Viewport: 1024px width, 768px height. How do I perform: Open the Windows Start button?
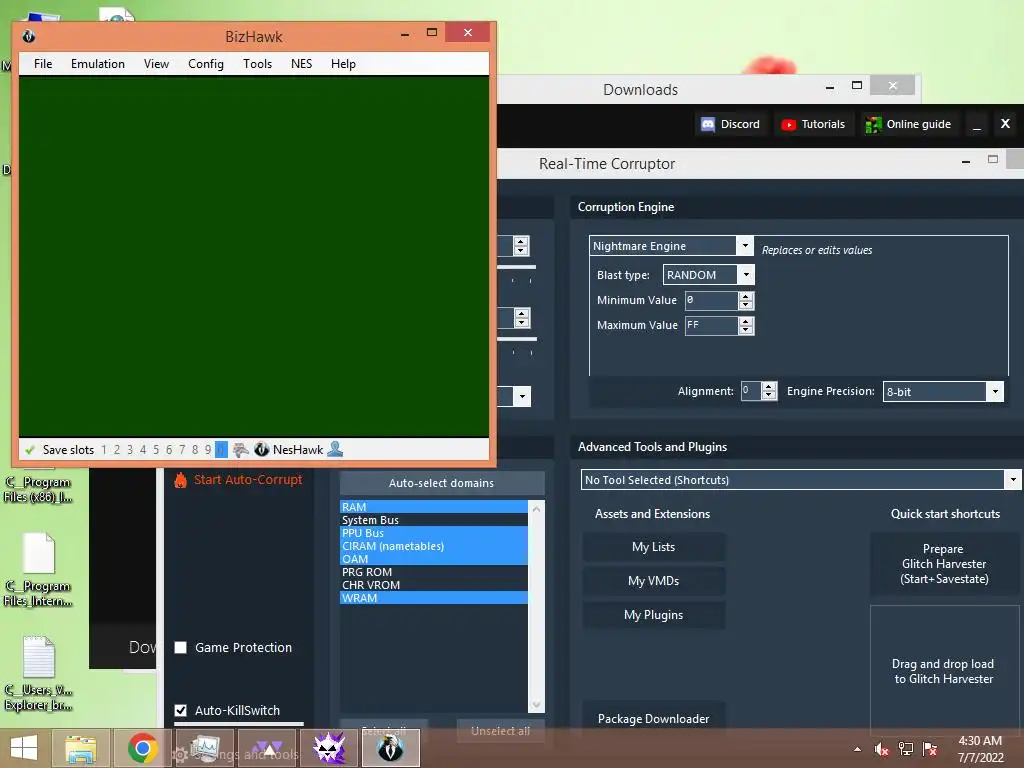pyautogui.click(x=24, y=748)
